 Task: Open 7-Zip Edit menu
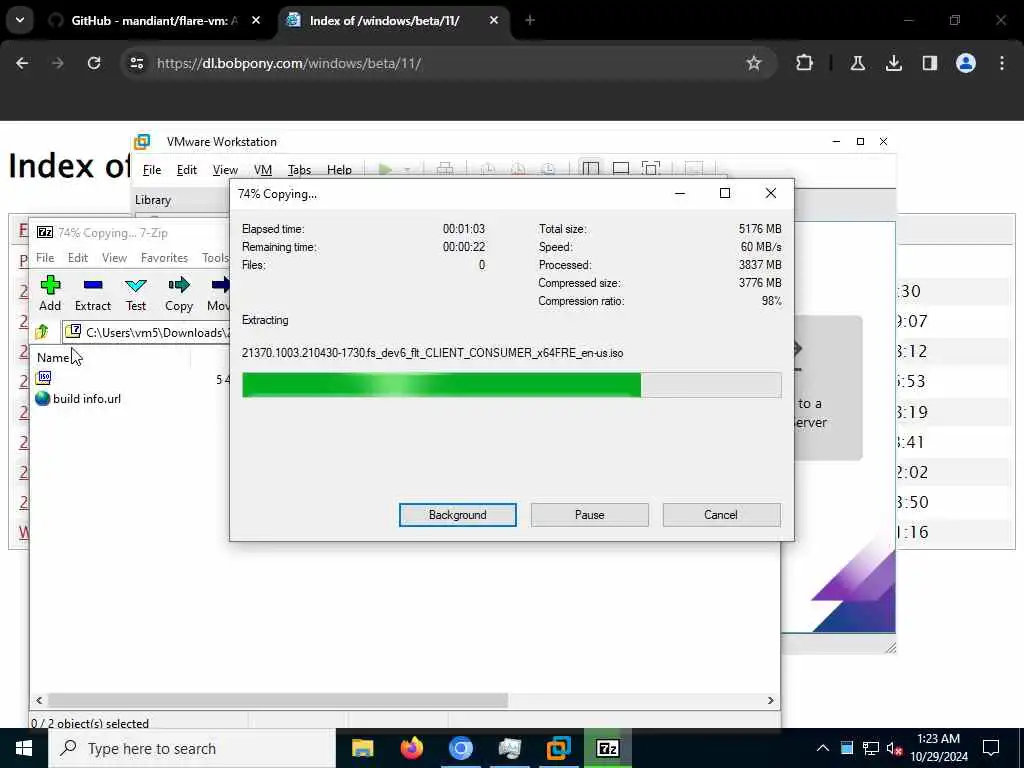[x=78, y=258]
